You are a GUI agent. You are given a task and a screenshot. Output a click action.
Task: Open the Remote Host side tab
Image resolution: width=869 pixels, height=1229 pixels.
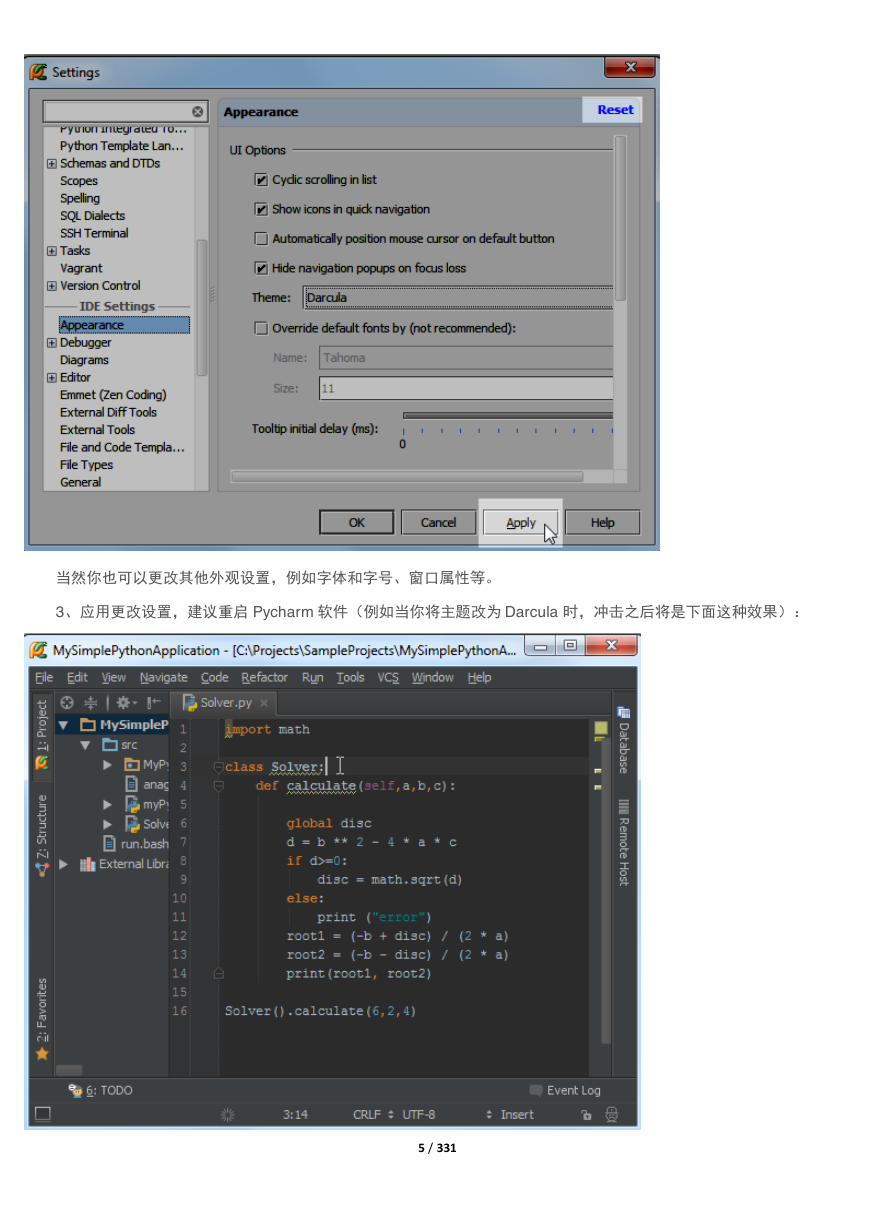pyautogui.click(x=624, y=843)
